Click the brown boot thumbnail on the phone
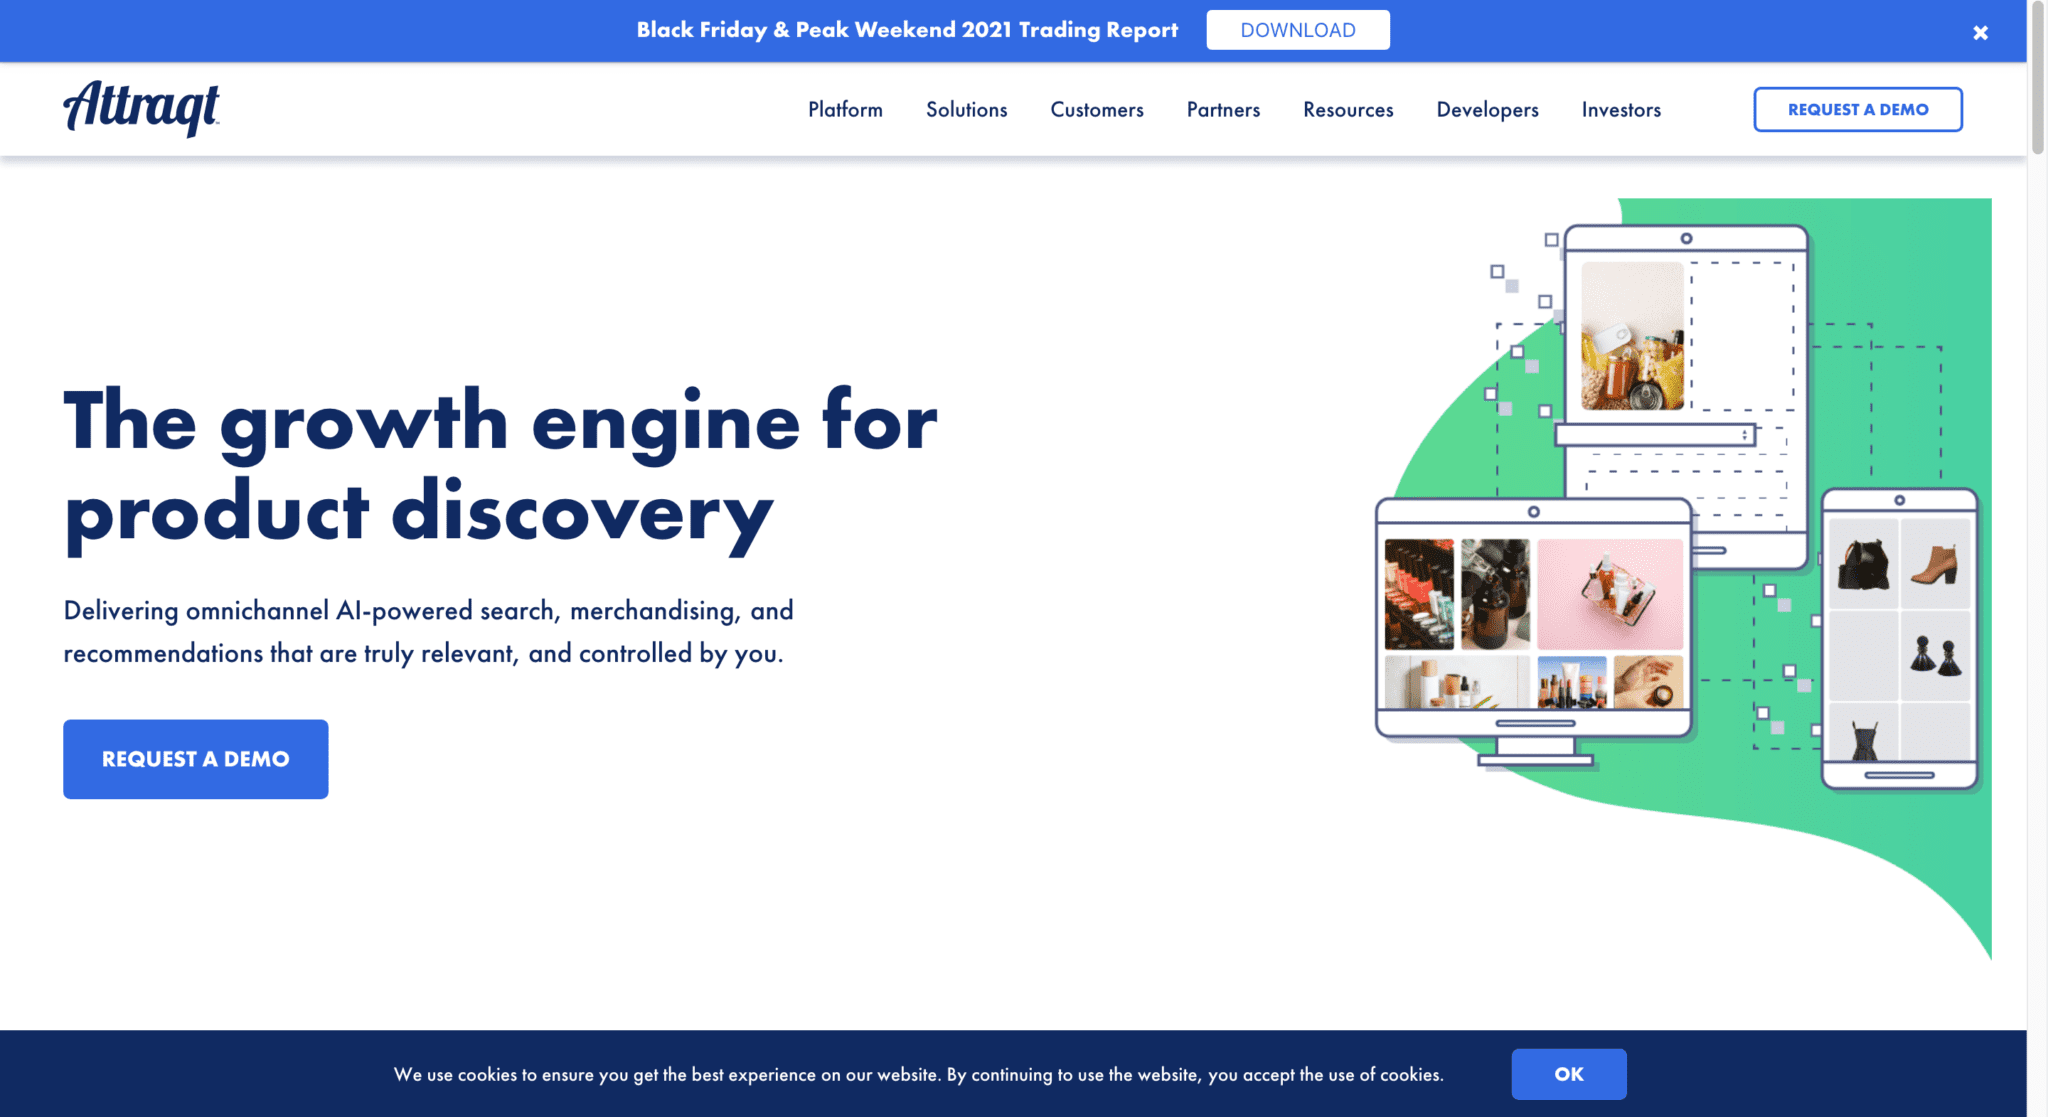 [x=1936, y=564]
